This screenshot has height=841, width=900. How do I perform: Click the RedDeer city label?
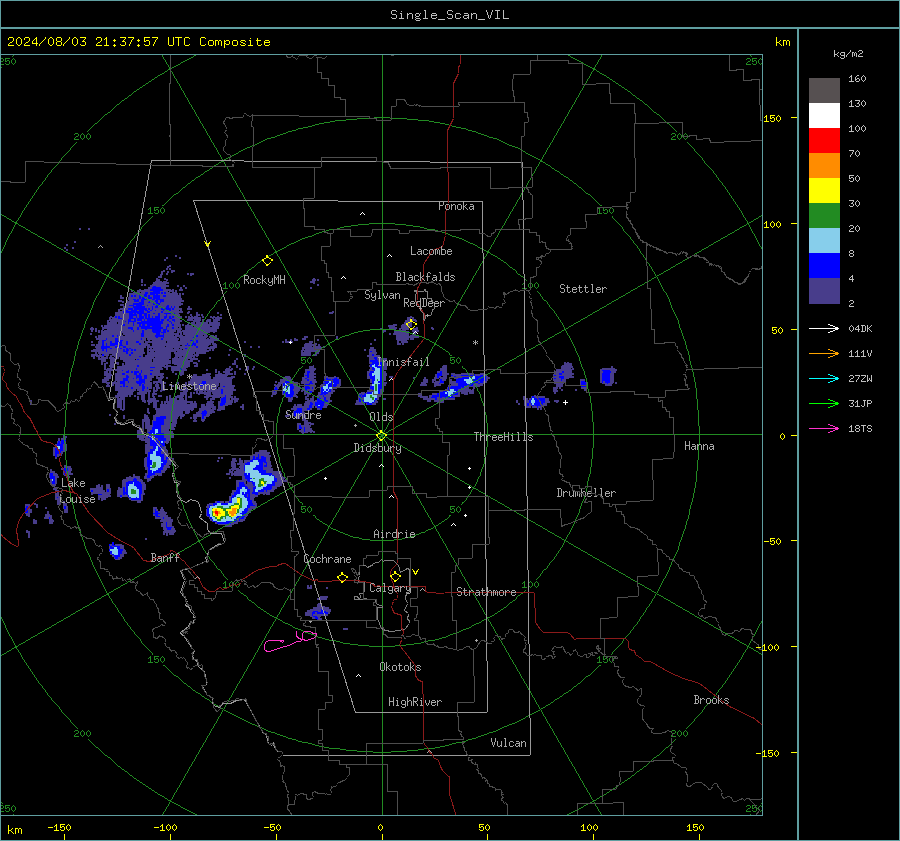[424, 303]
